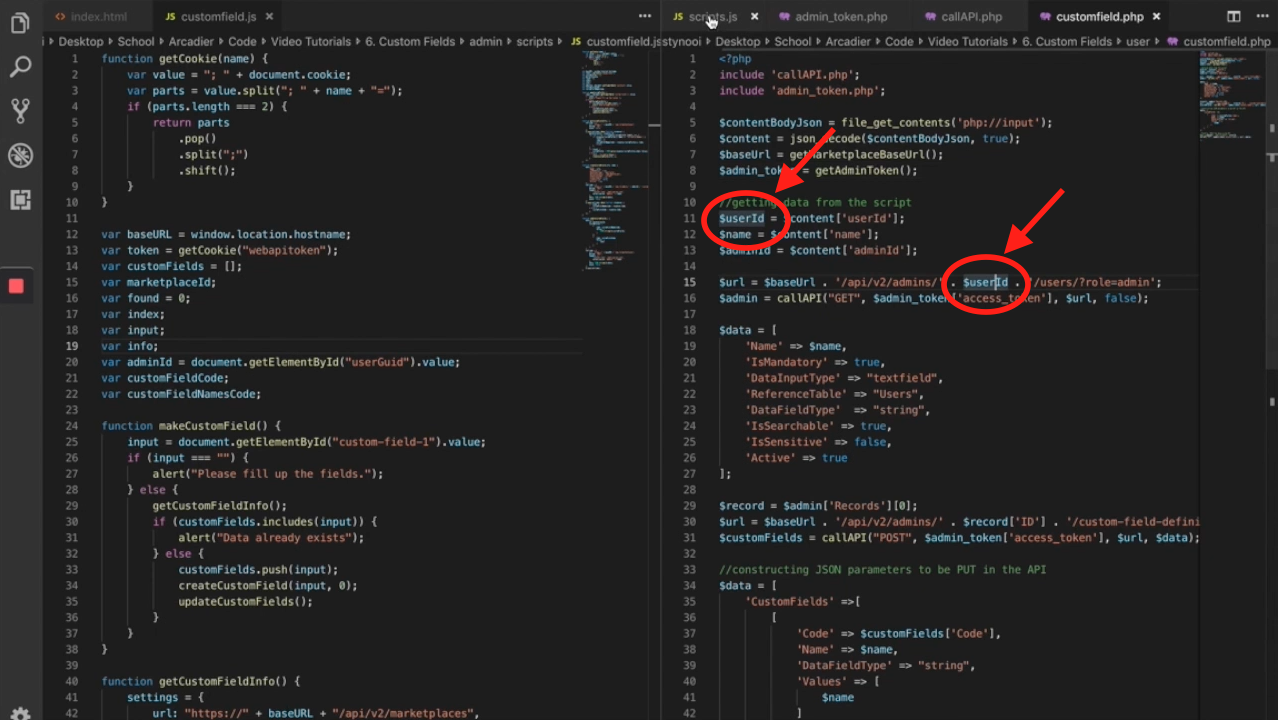Expand the user breadcrumb folder

tap(1138, 42)
